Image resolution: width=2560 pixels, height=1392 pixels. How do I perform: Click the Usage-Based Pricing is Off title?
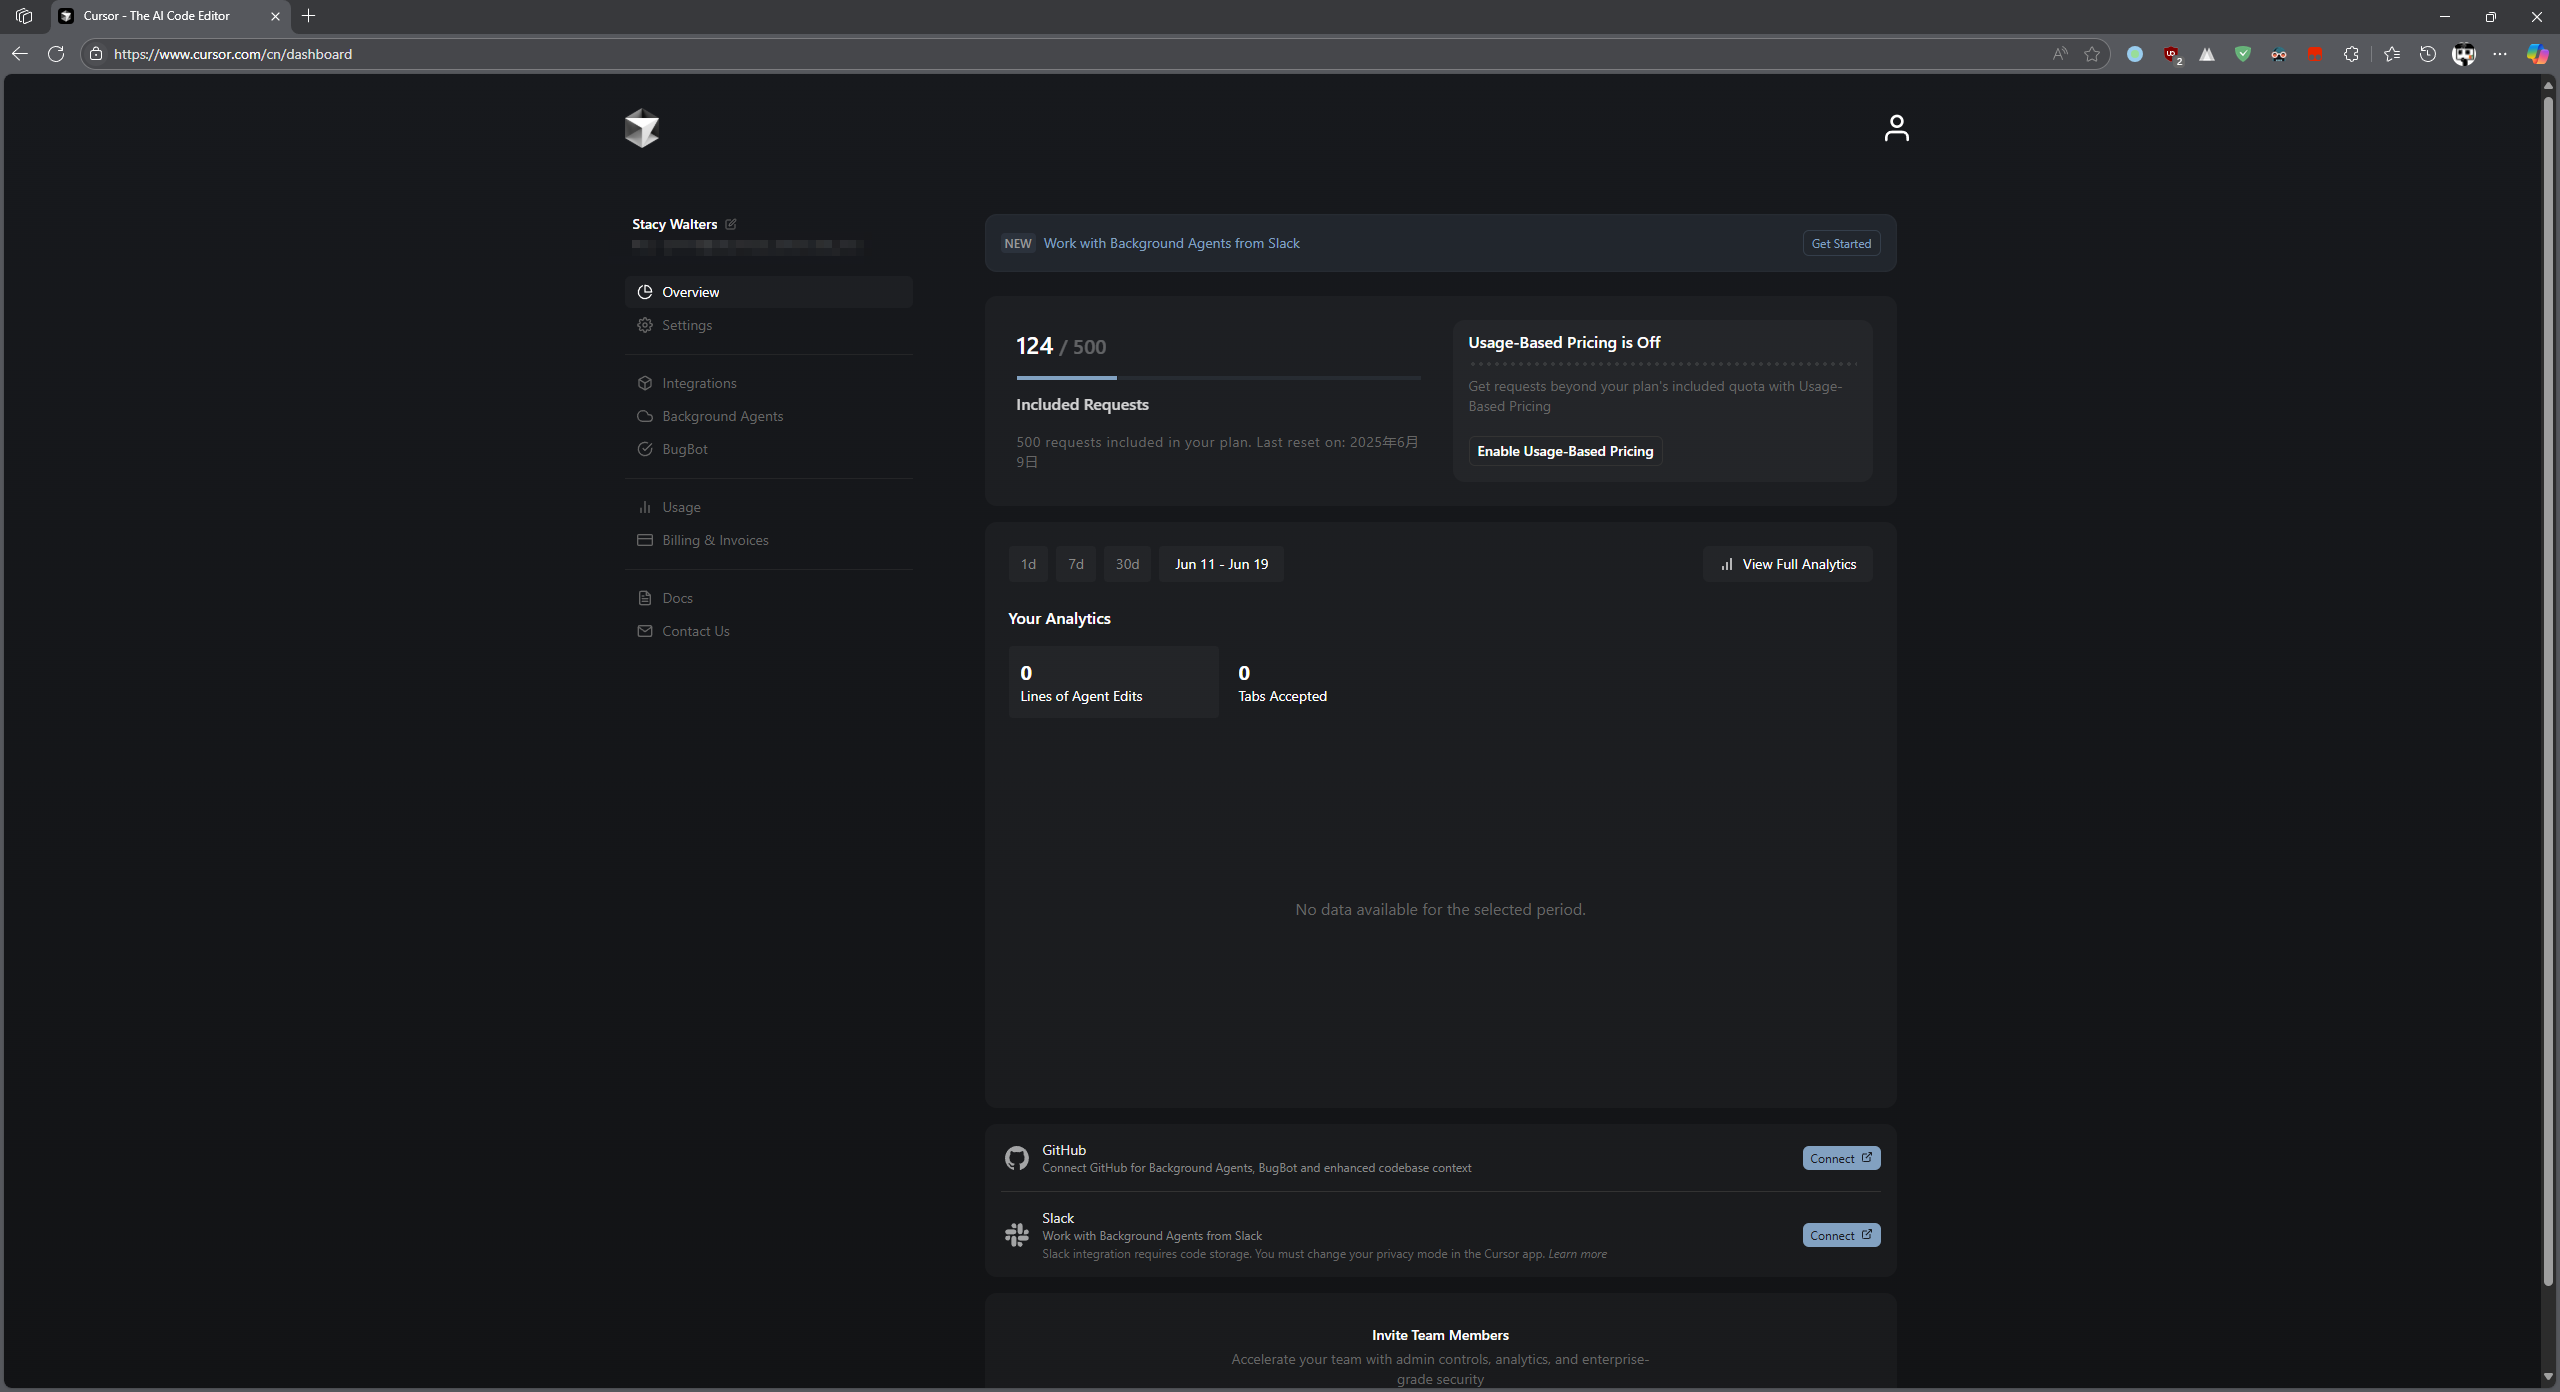click(x=1564, y=342)
